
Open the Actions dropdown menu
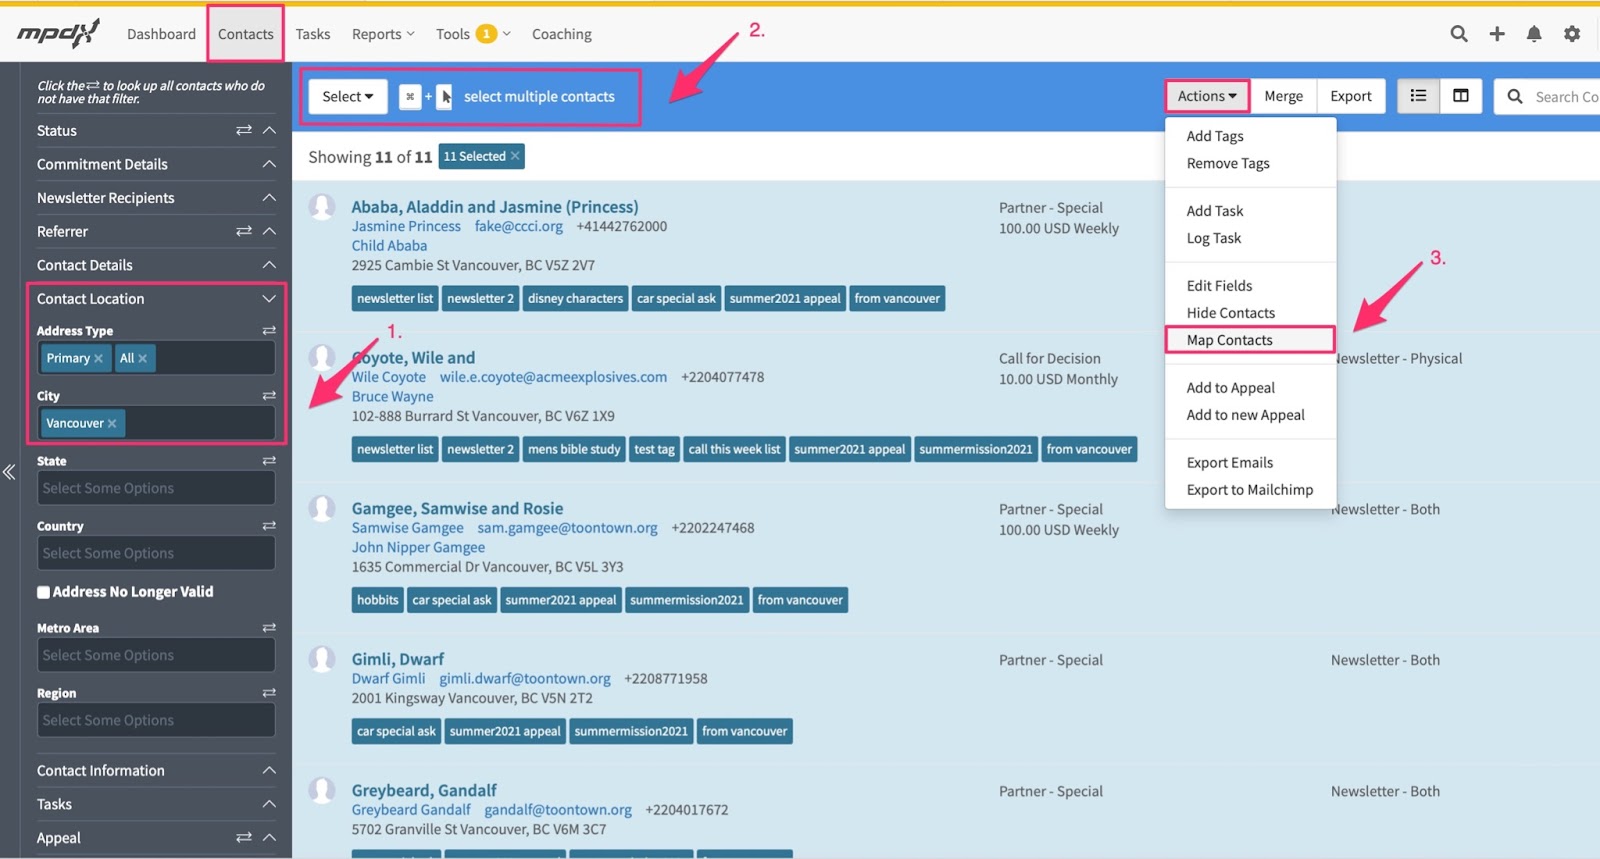coord(1207,96)
